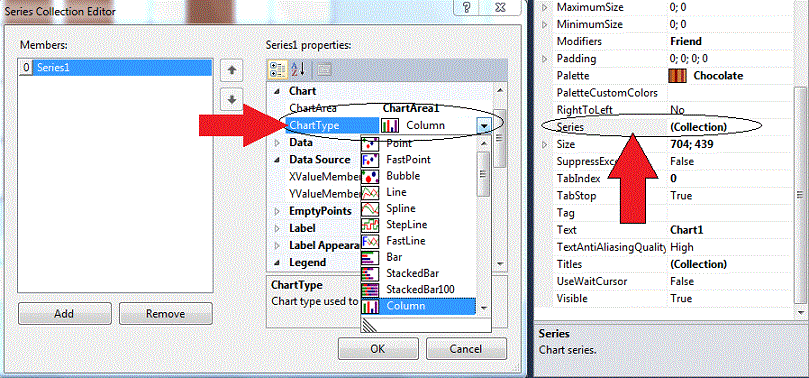Expand the EmptyPoints category
Viewport: 809px width, 378px height.
pyautogui.click(x=278, y=211)
